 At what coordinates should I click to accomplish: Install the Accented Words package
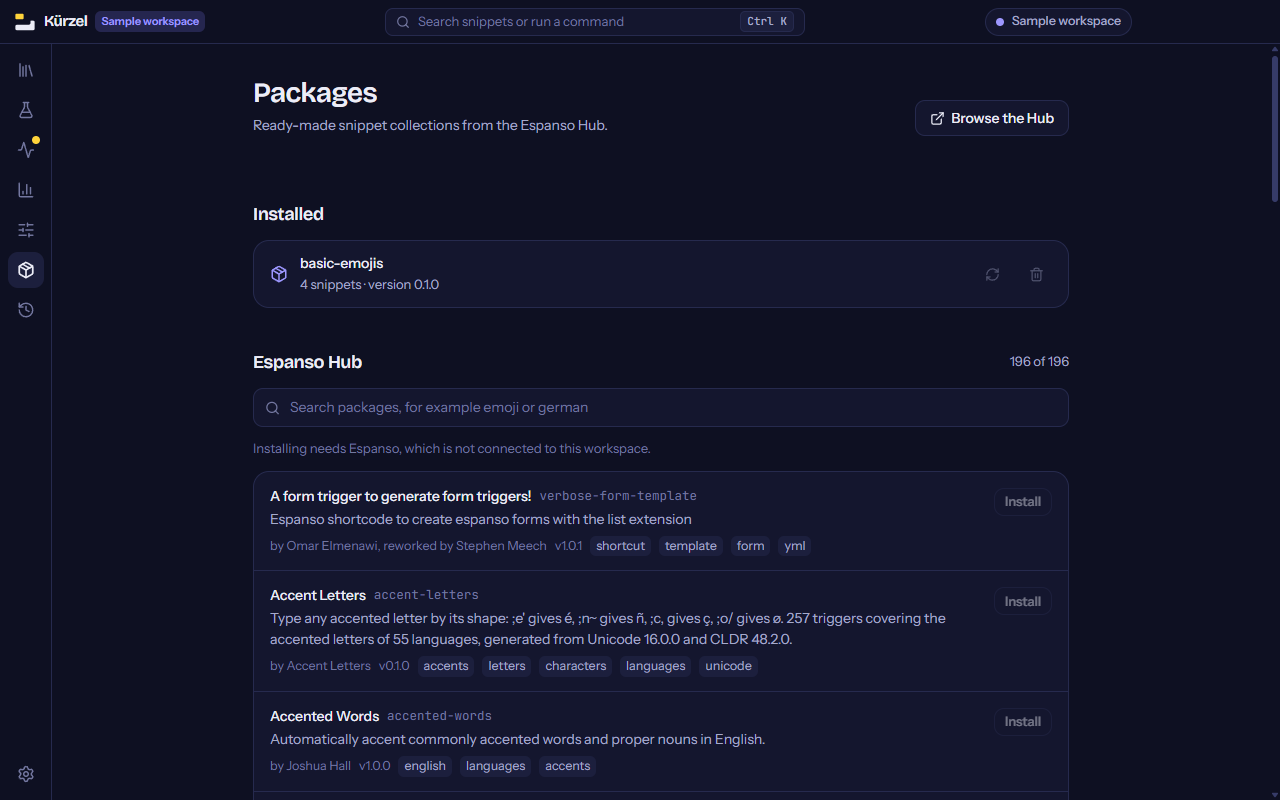click(1023, 722)
